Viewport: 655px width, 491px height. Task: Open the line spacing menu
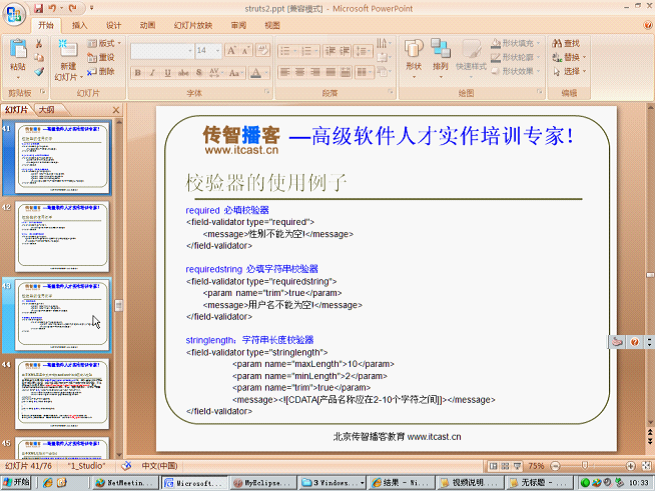point(363,51)
